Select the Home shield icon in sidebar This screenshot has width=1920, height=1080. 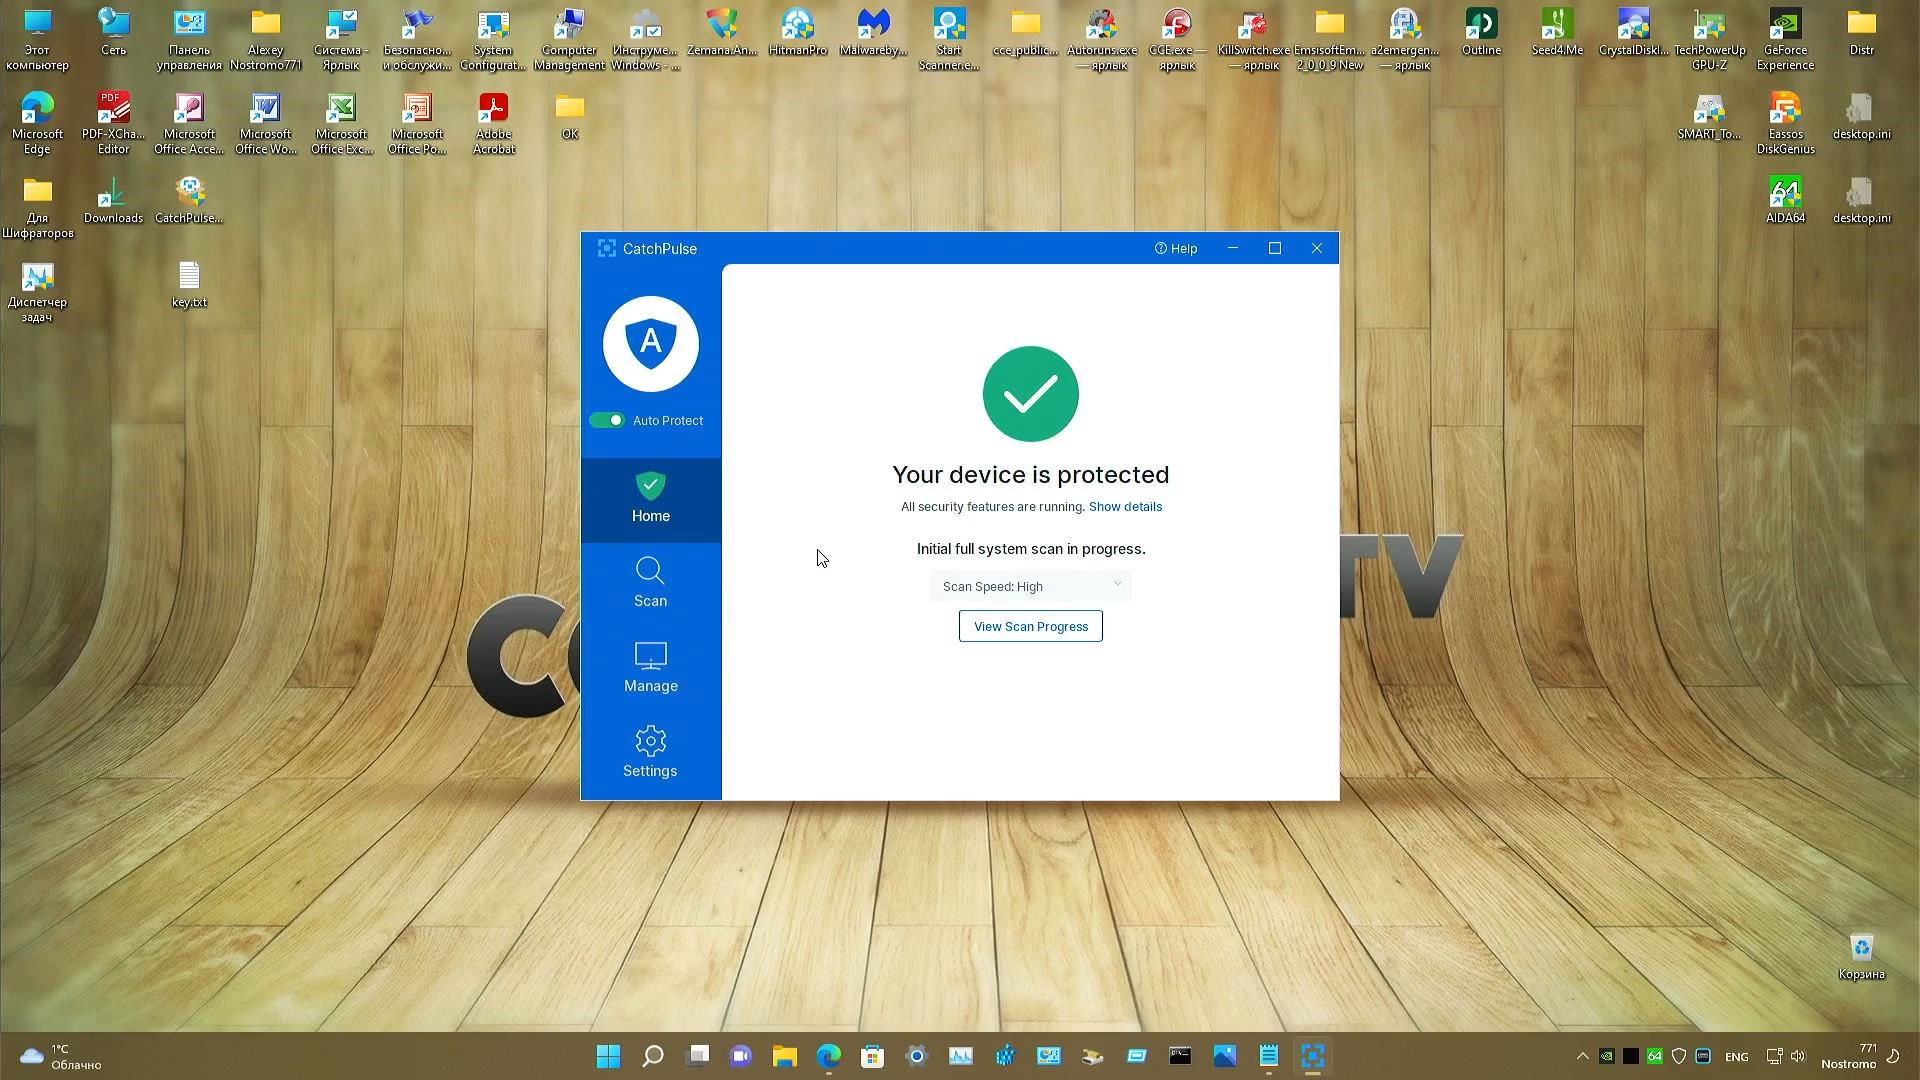tap(650, 499)
